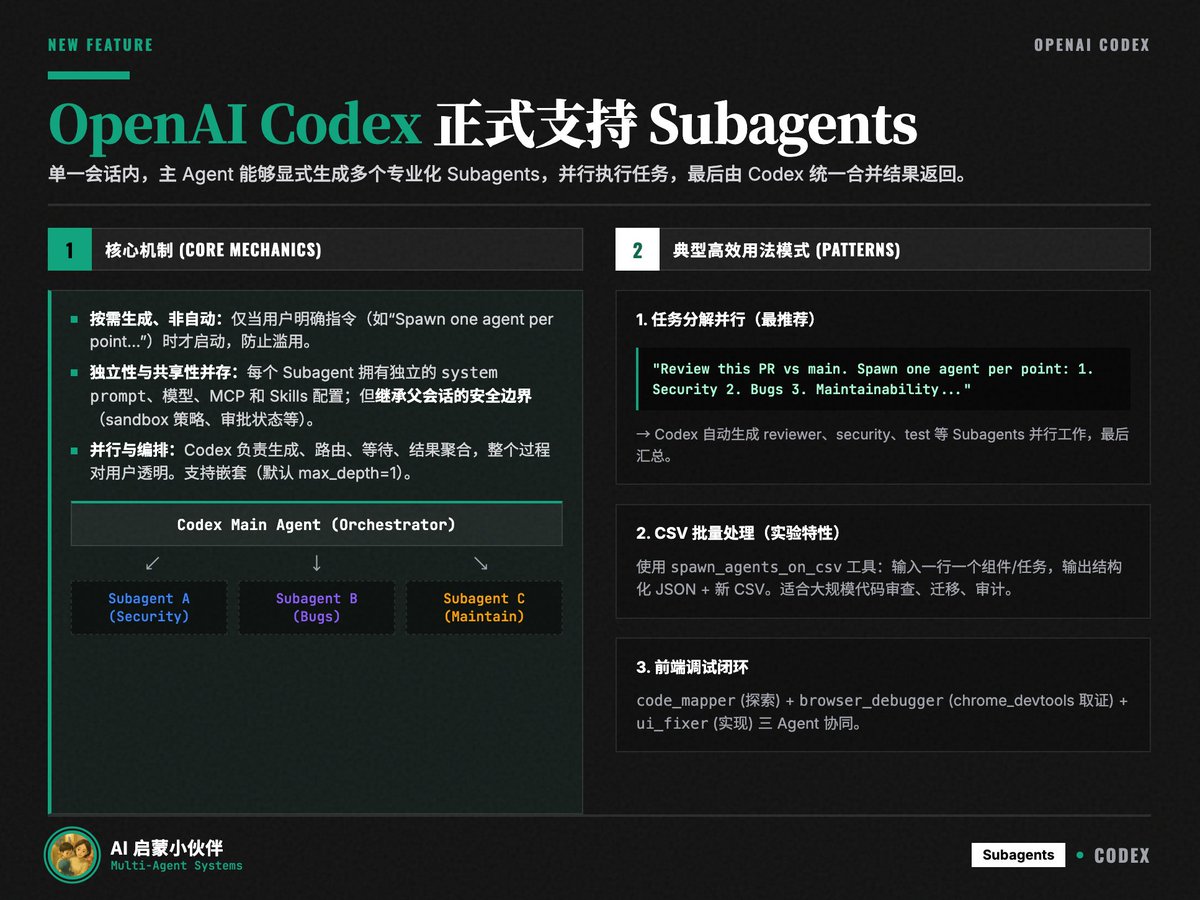Click the 继承父会话的安全边界 bold text
This screenshot has width=1200, height=900.
[x=454, y=396]
